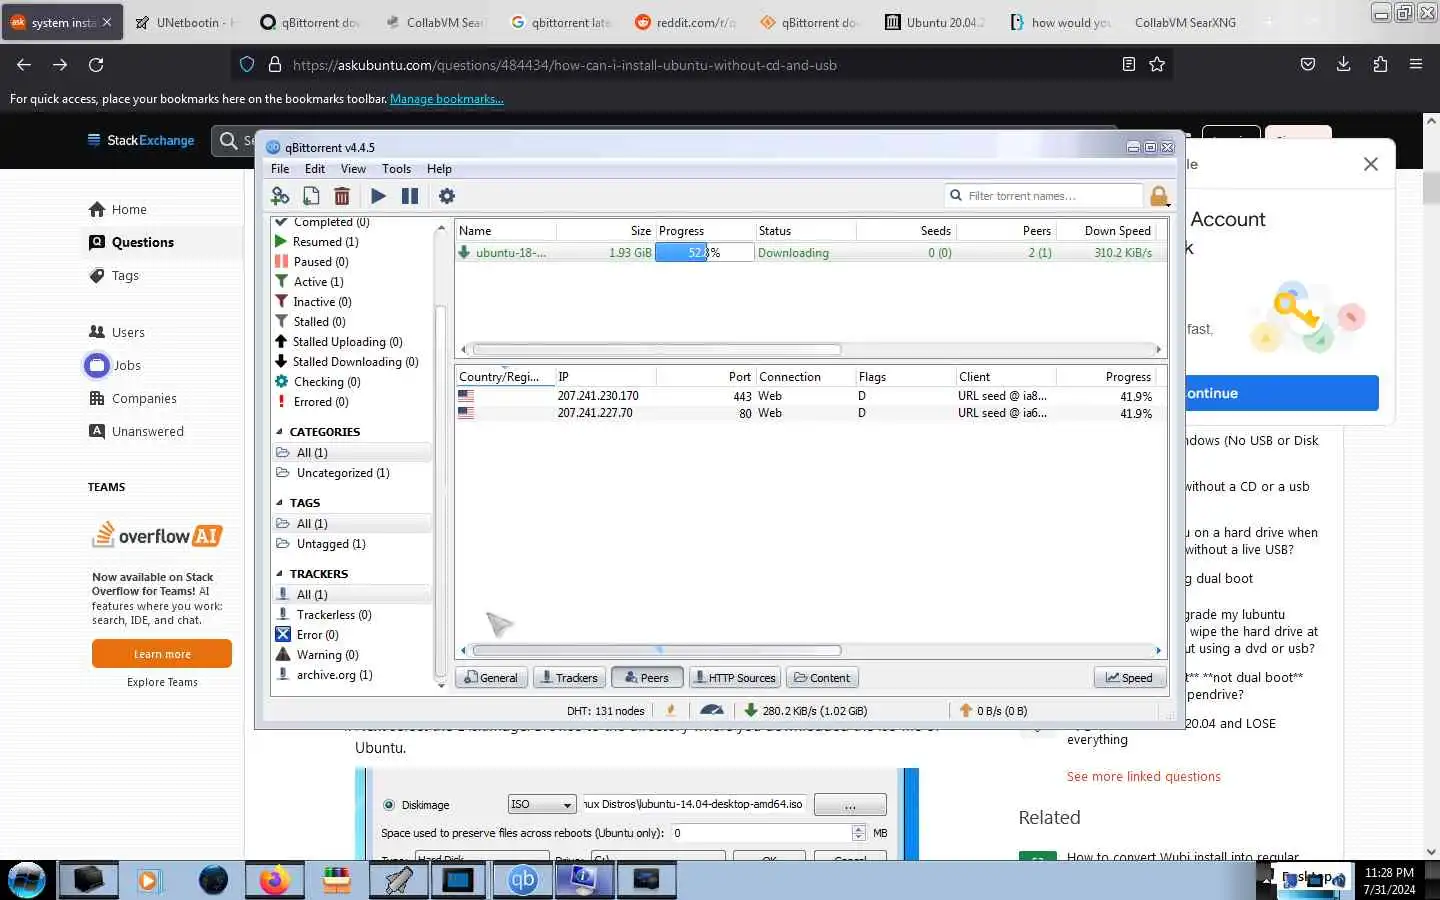The image size is (1440, 900).
Task: Click the flame connection status icon
Action: 671,710
